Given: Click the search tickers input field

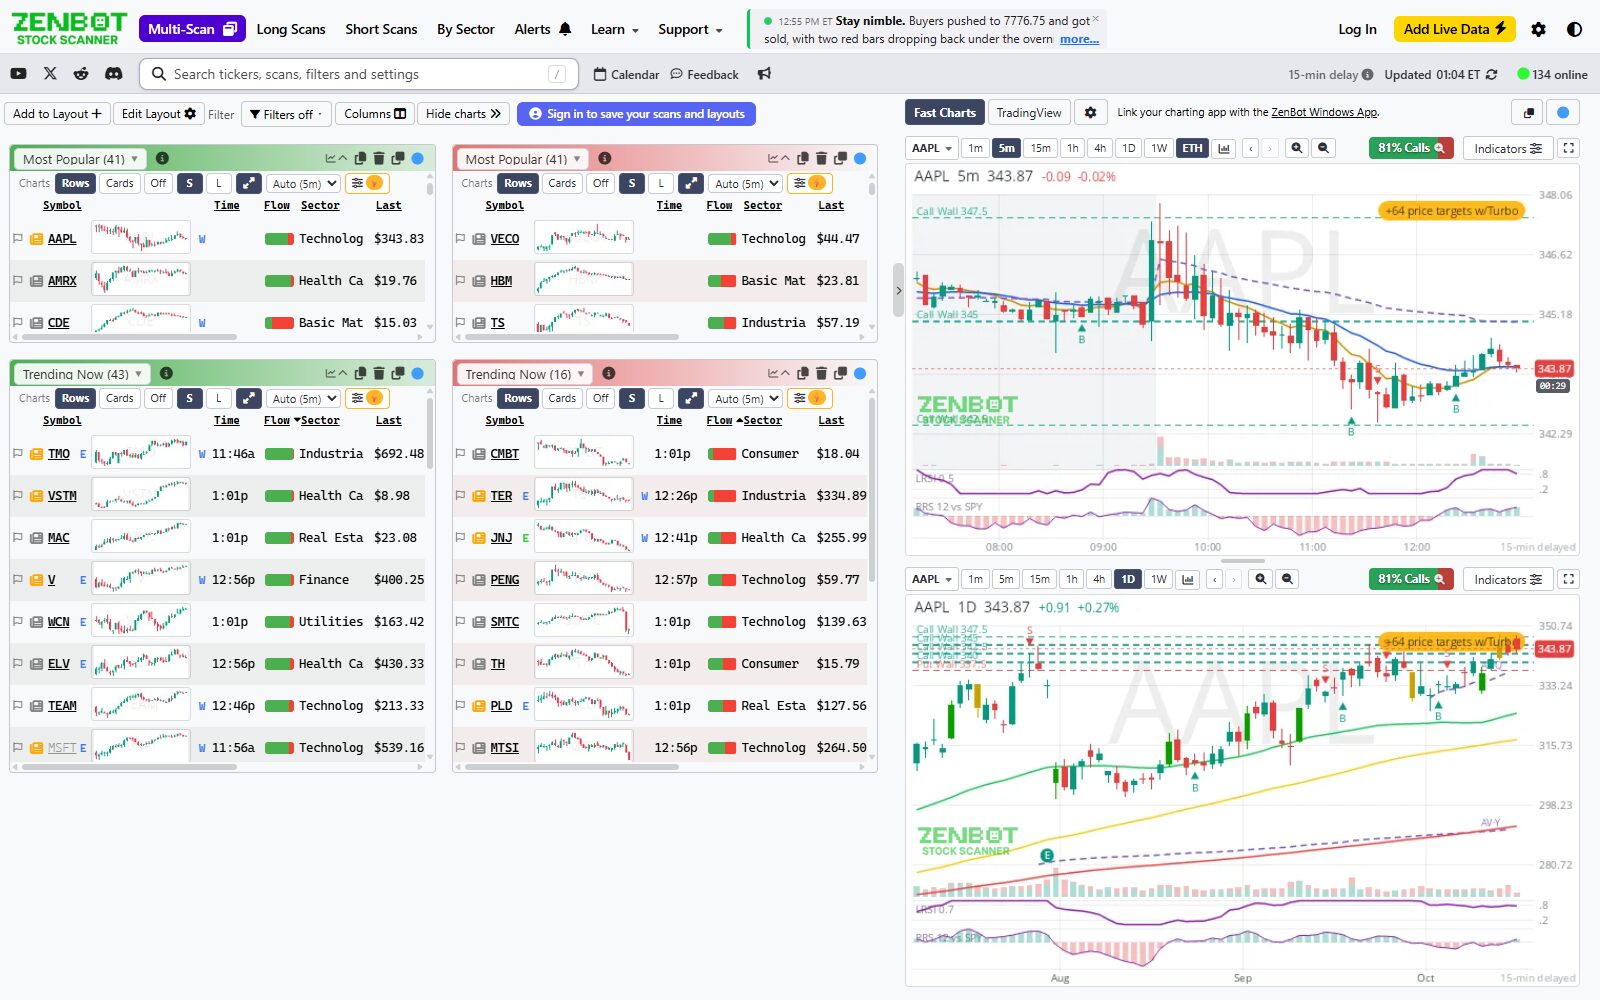Looking at the screenshot, I should coord(360,74).
